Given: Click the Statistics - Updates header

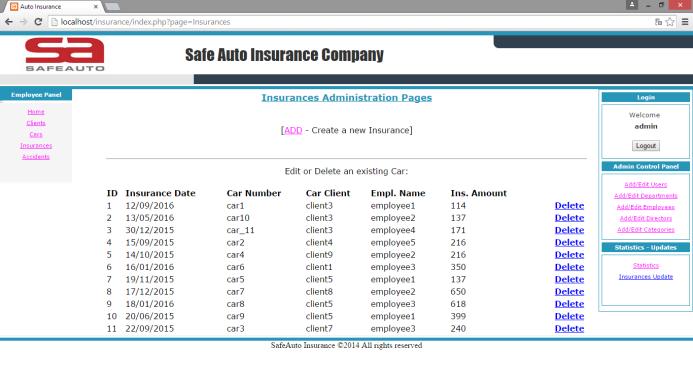Looking at the screenshot, I should click(x=646, y=247).
